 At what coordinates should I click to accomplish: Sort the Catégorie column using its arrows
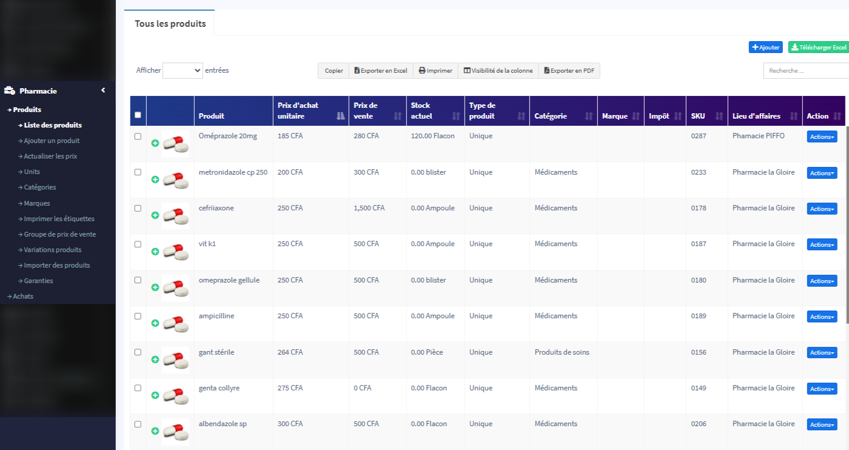coord(588,116)
